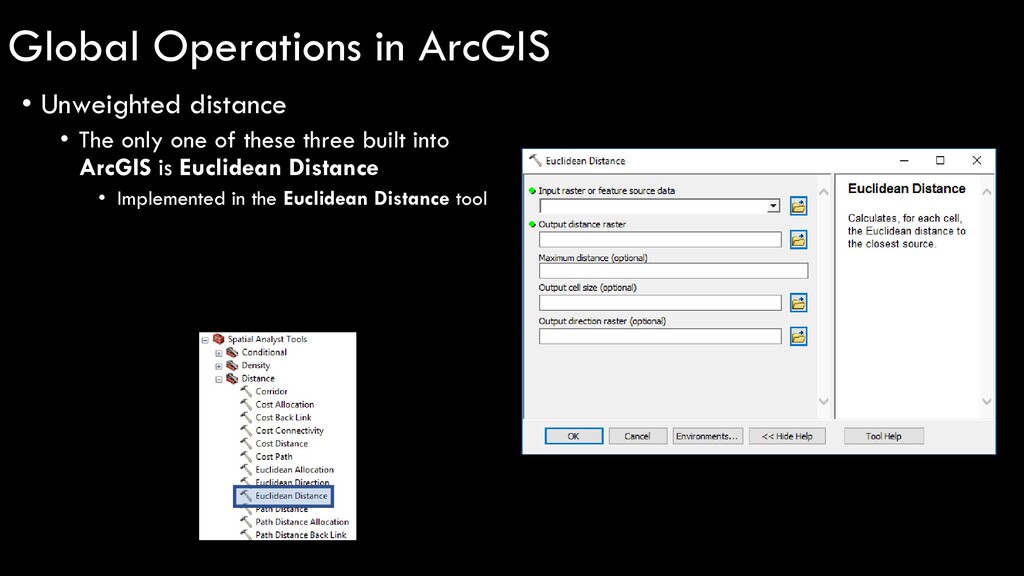
Task: Collapse the Distance toolset
Action: click(219, 379)
